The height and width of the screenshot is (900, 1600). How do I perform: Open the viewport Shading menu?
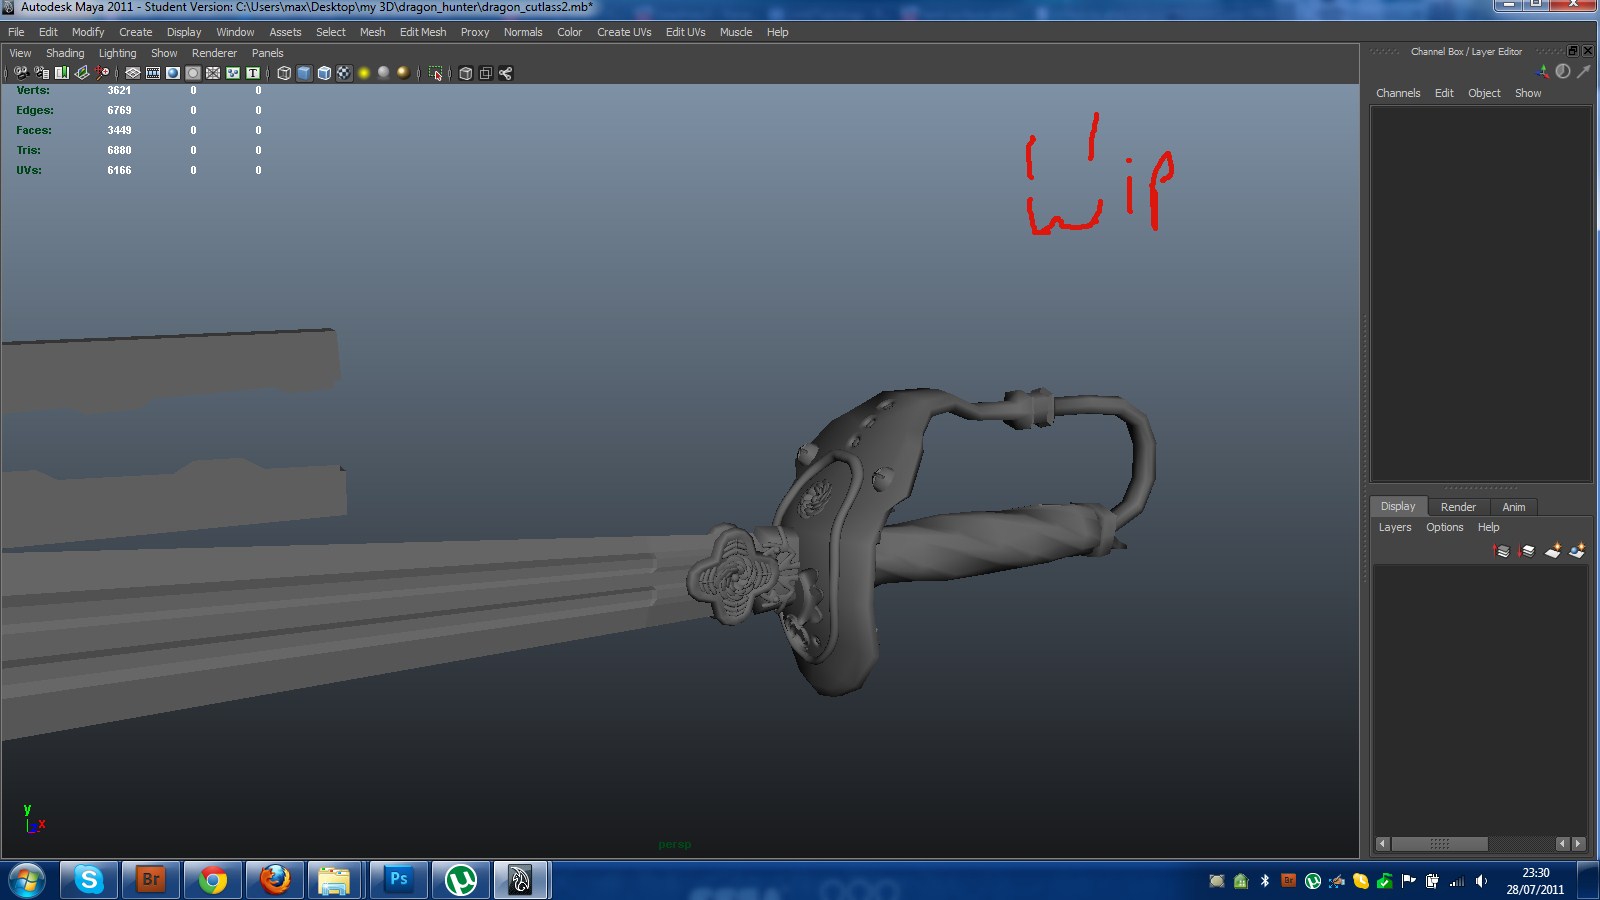click(65, 53)
